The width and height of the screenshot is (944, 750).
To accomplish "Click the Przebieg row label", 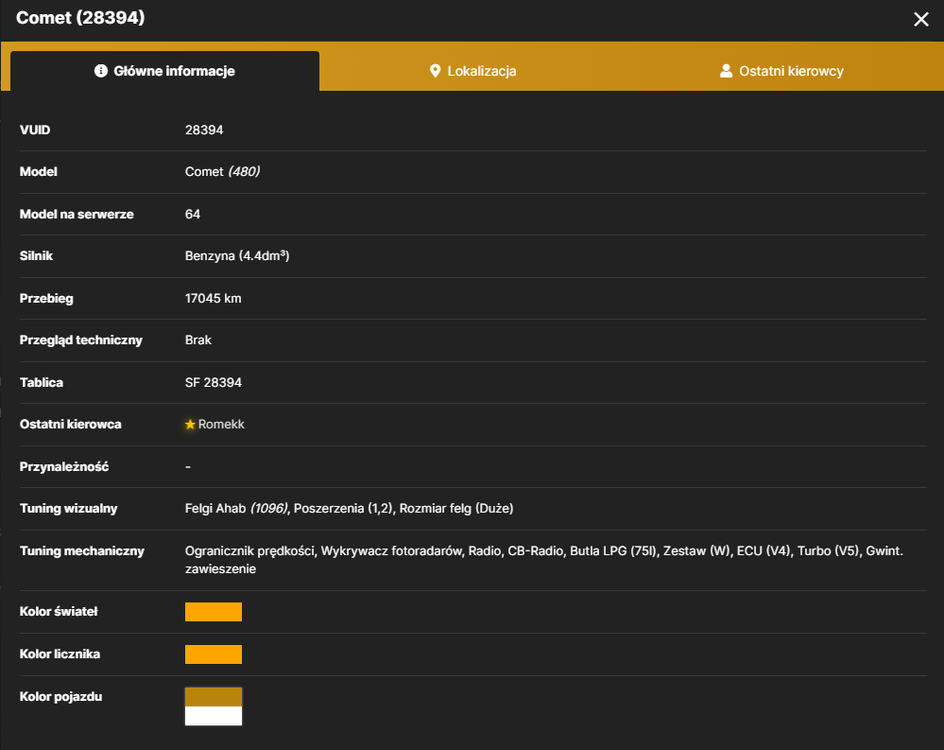I will (46, 299).
